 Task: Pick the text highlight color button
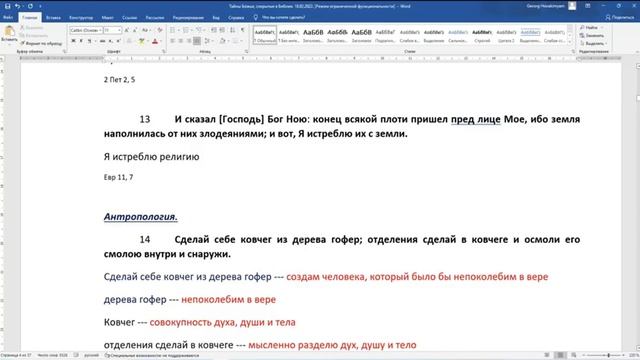coord(141,41)
